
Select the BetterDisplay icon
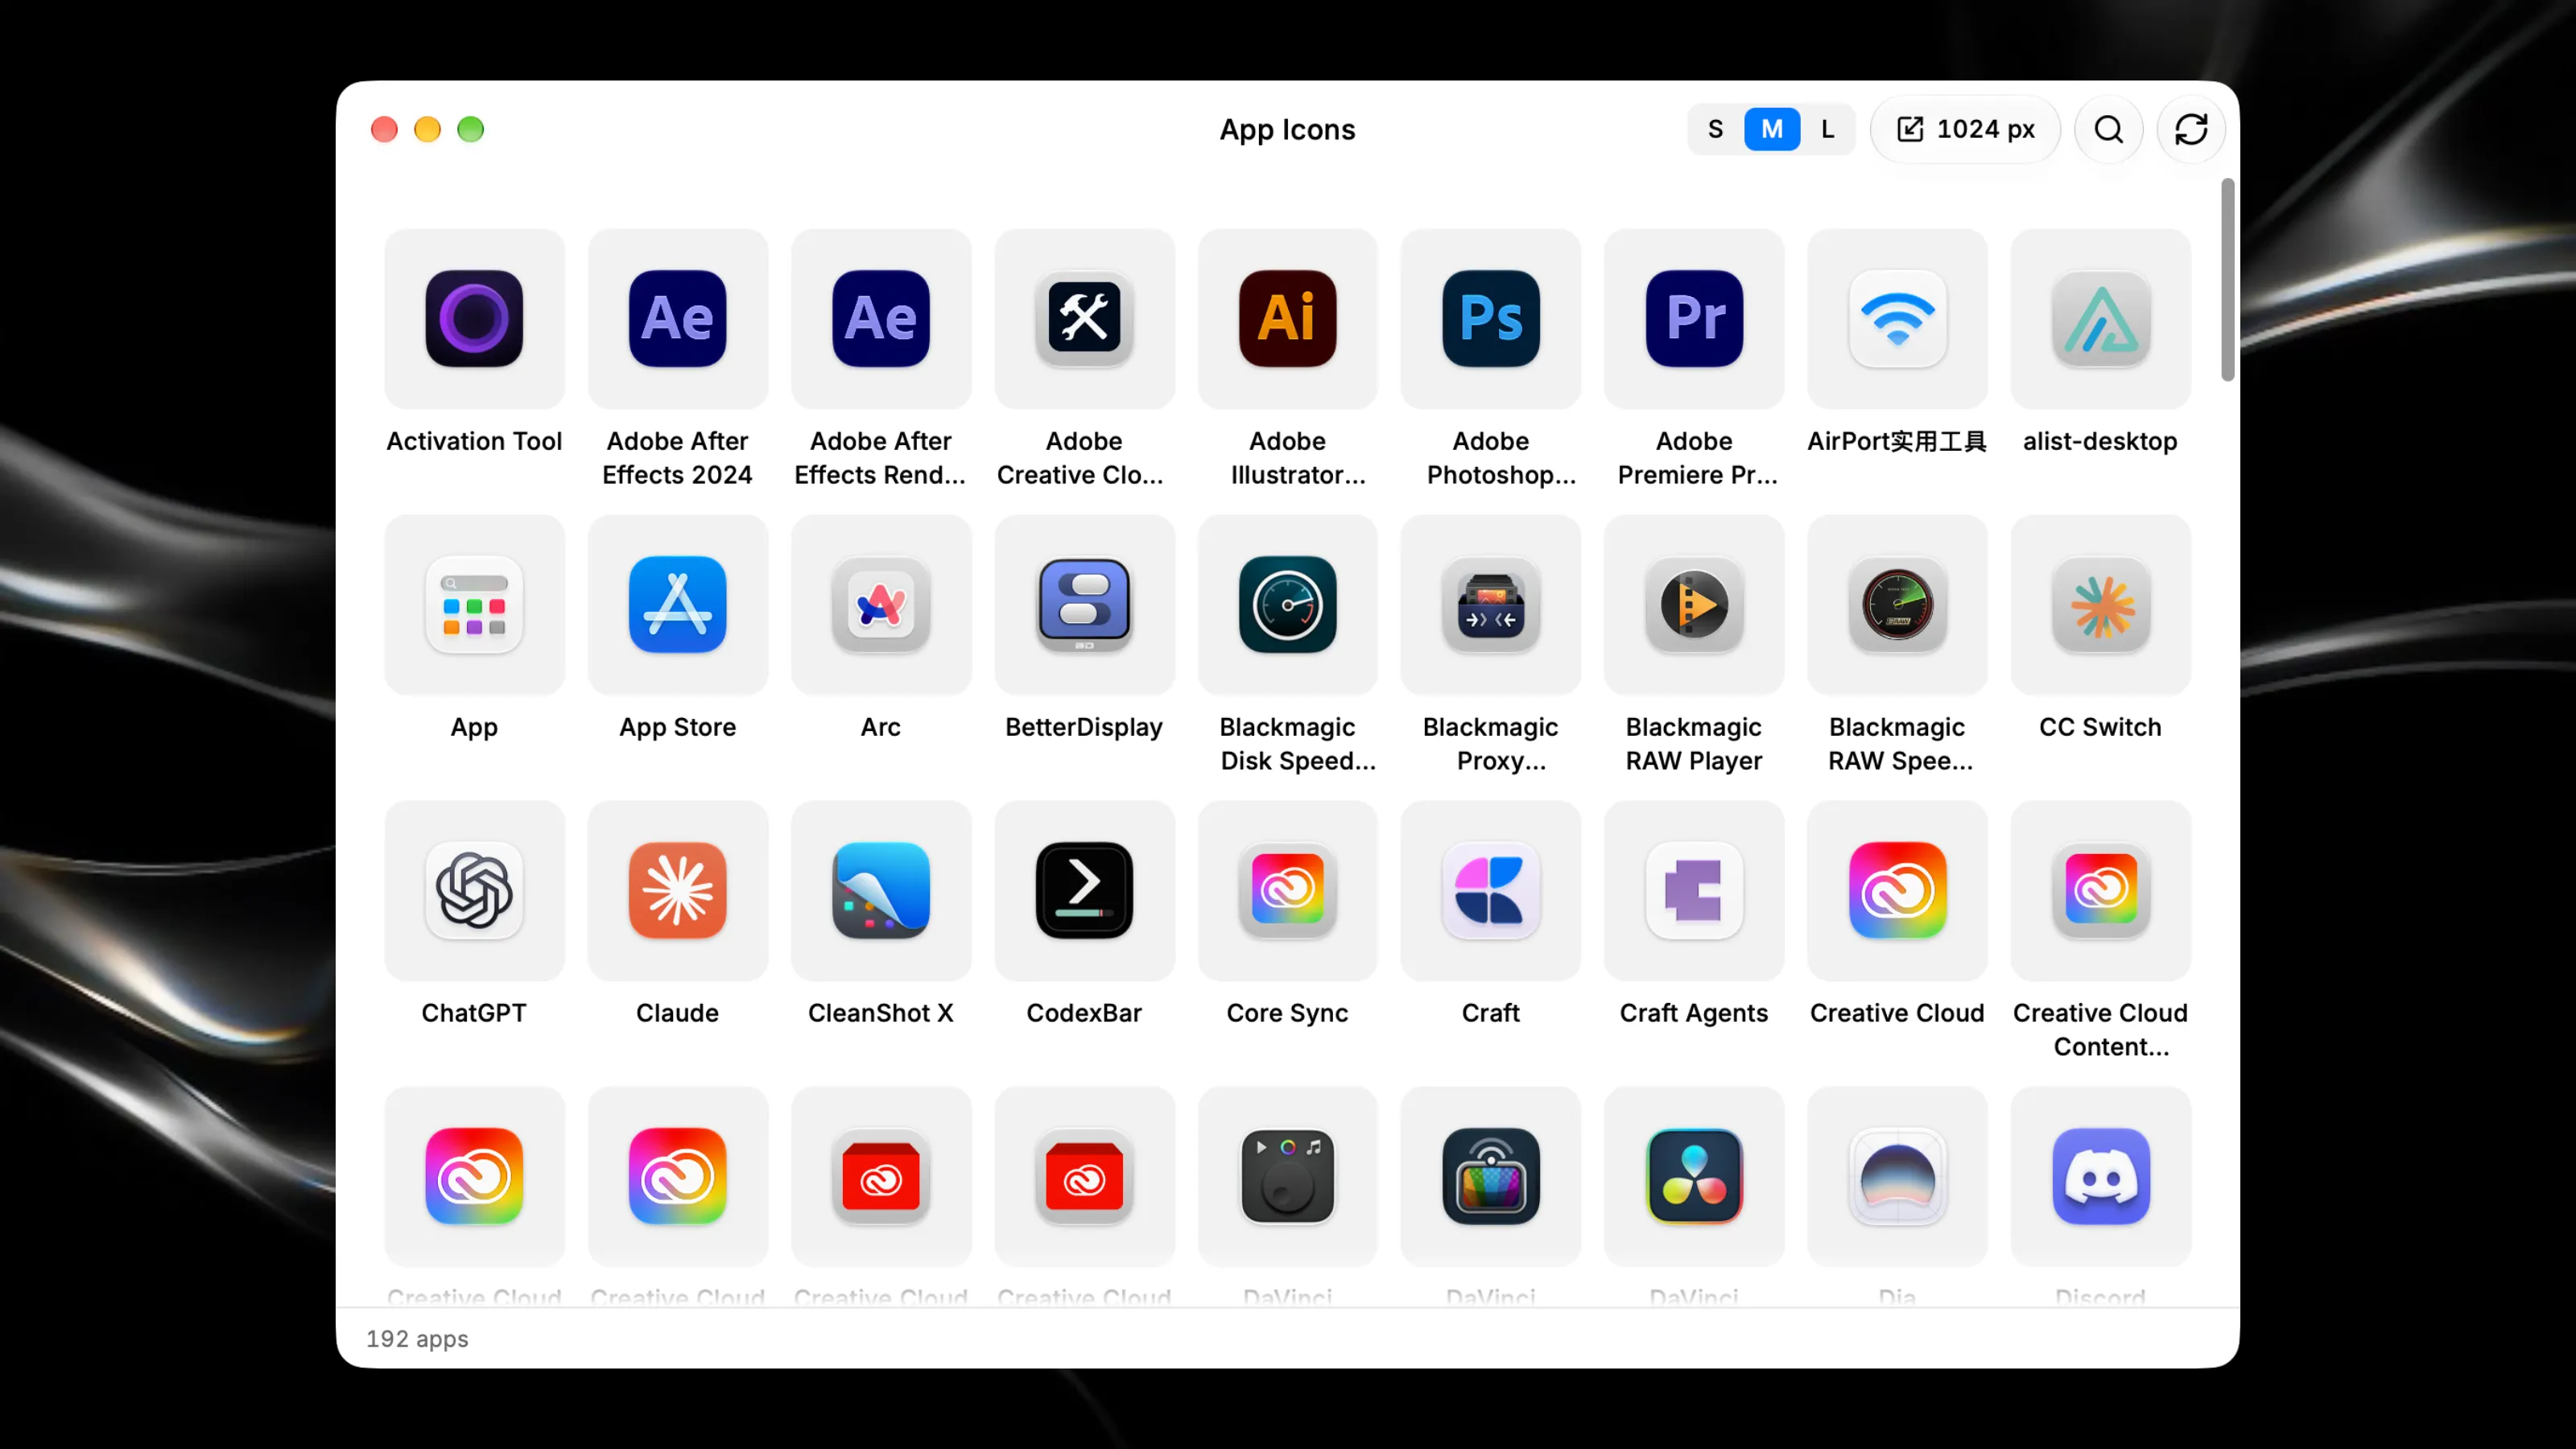point(1084,604)
